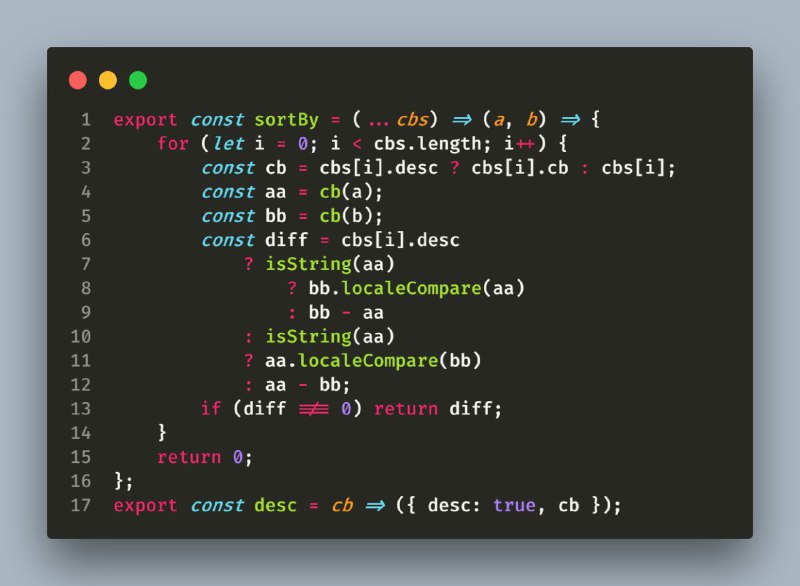The image size is (800, 586).
Task: Click the cb(a) call on line 4
Action: click(351, 192)
